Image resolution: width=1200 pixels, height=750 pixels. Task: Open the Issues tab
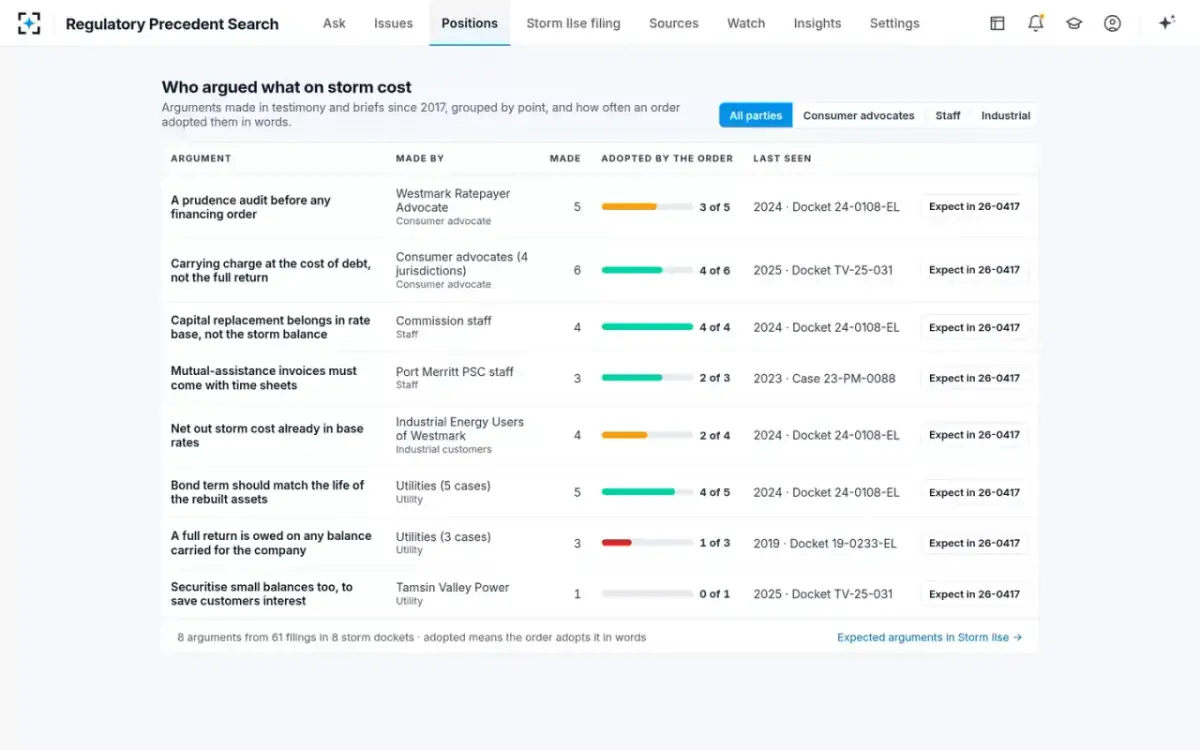393,23
